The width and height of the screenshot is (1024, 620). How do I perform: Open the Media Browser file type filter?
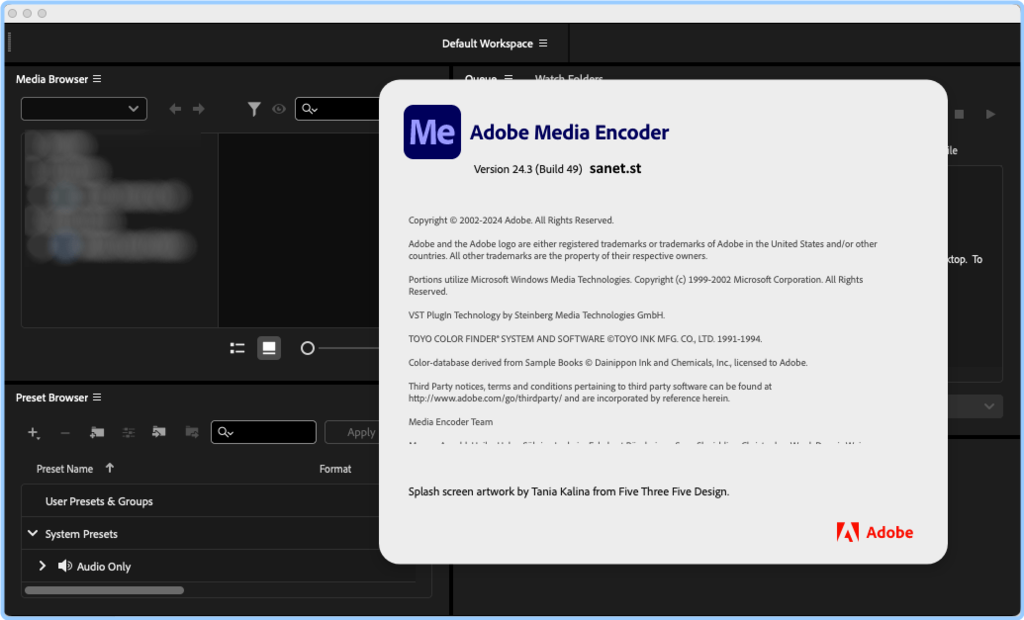point(254,109)
